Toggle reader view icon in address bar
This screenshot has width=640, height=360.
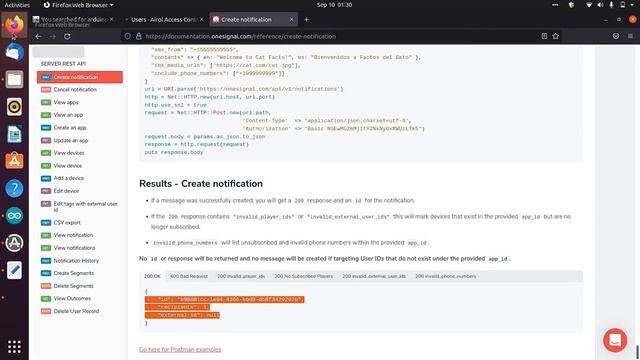pos(544,36)
